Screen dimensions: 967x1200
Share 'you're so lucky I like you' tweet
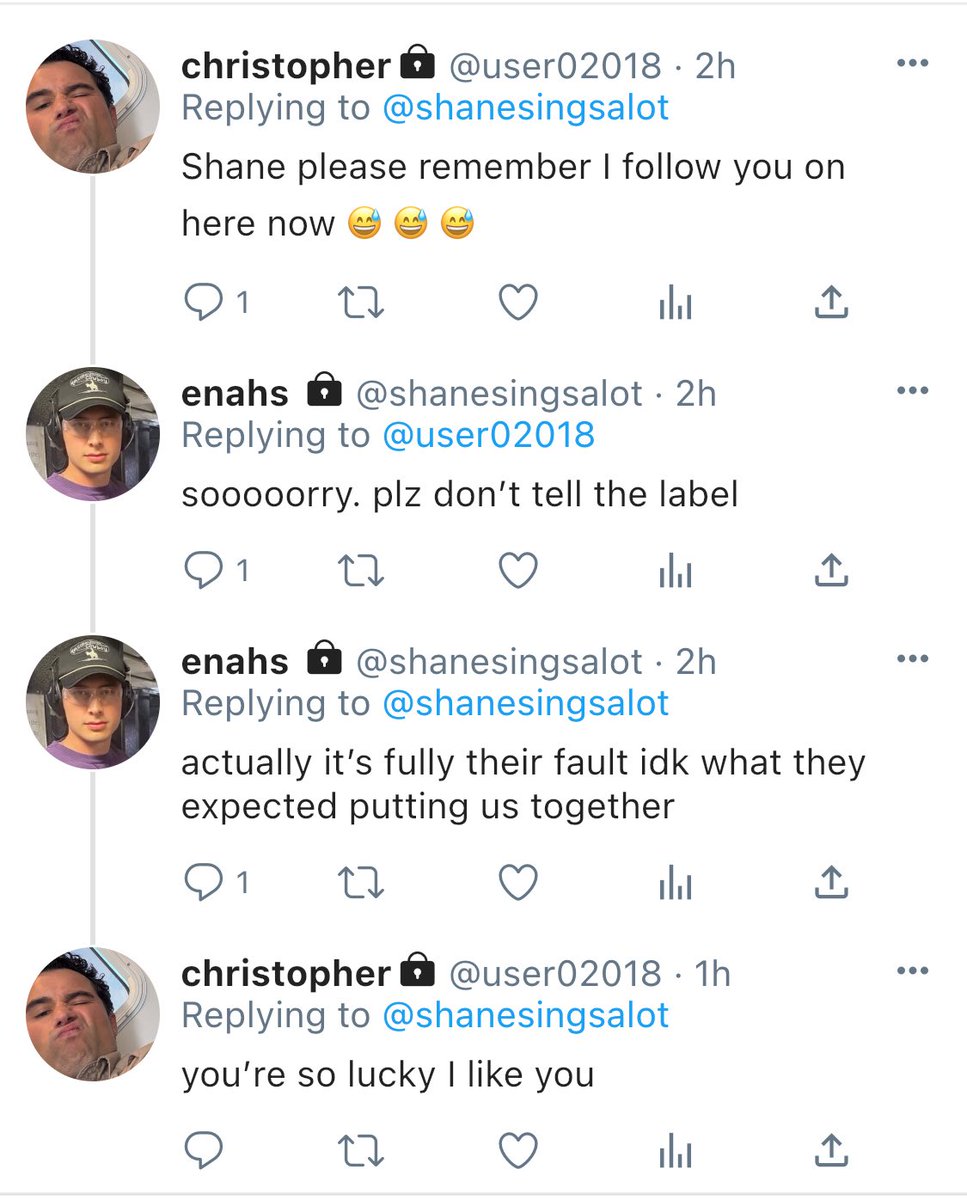coord(831,1151)
